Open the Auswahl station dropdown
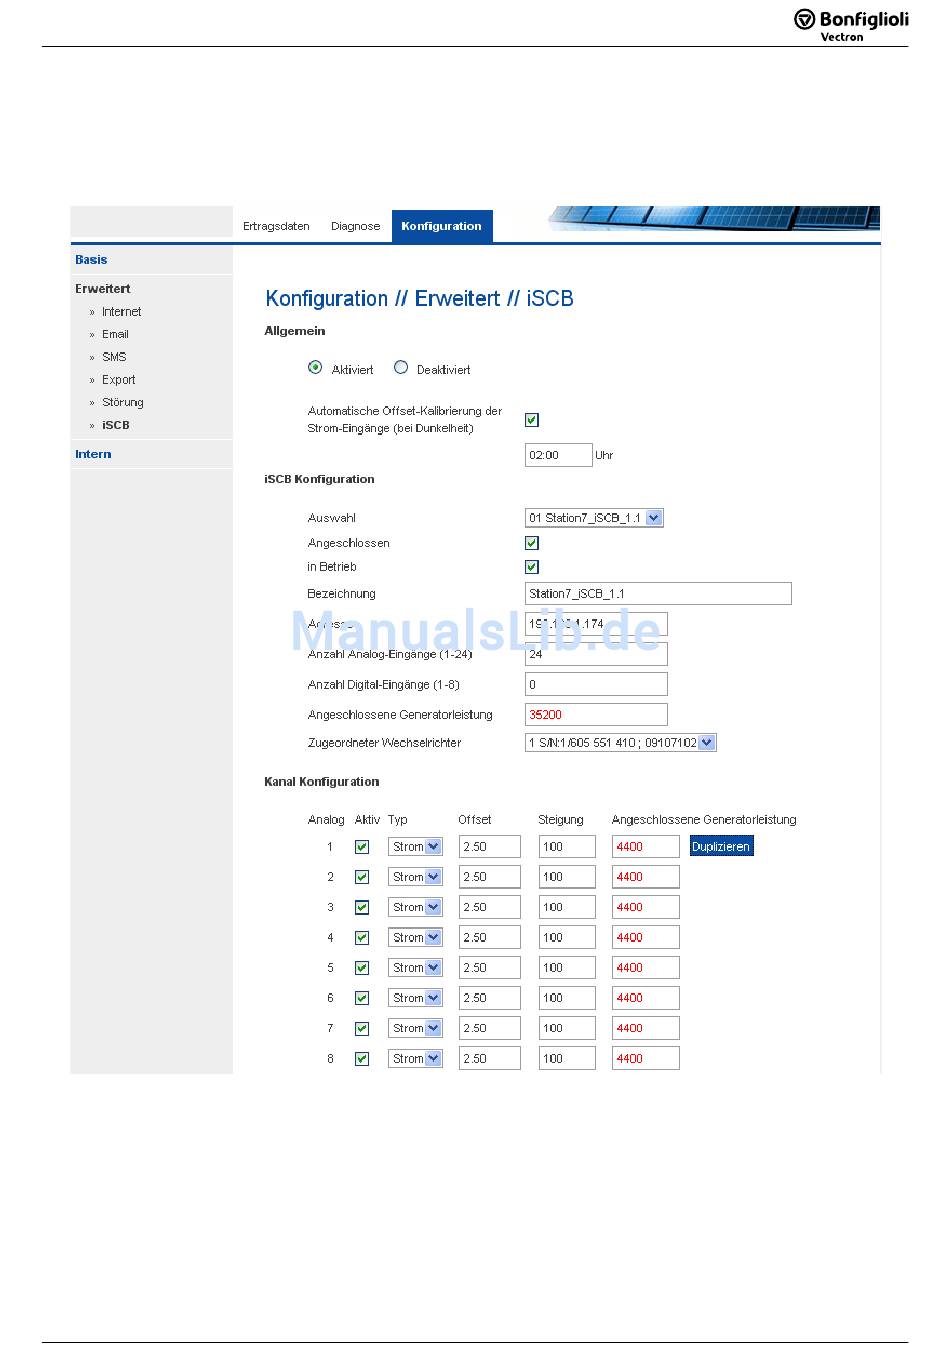 click(x=594, y=518)
